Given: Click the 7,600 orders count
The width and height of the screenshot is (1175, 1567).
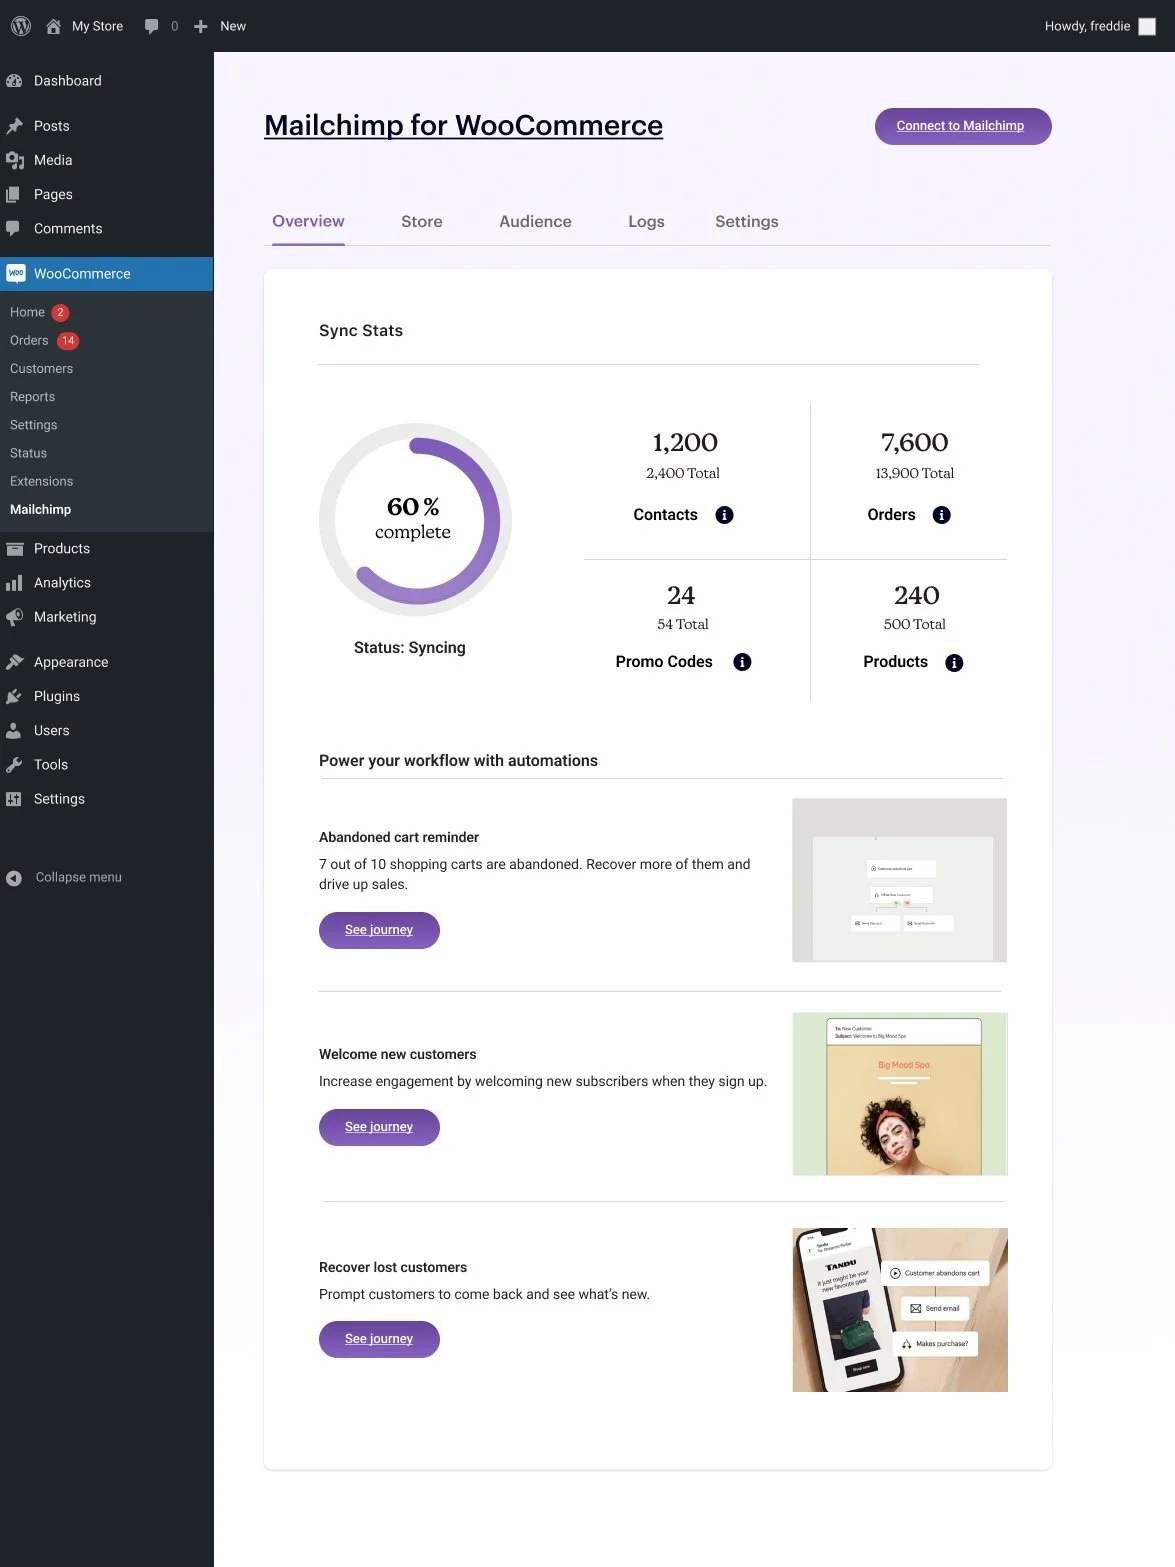Looking at the screenshot, I should (x=915, y=442).
